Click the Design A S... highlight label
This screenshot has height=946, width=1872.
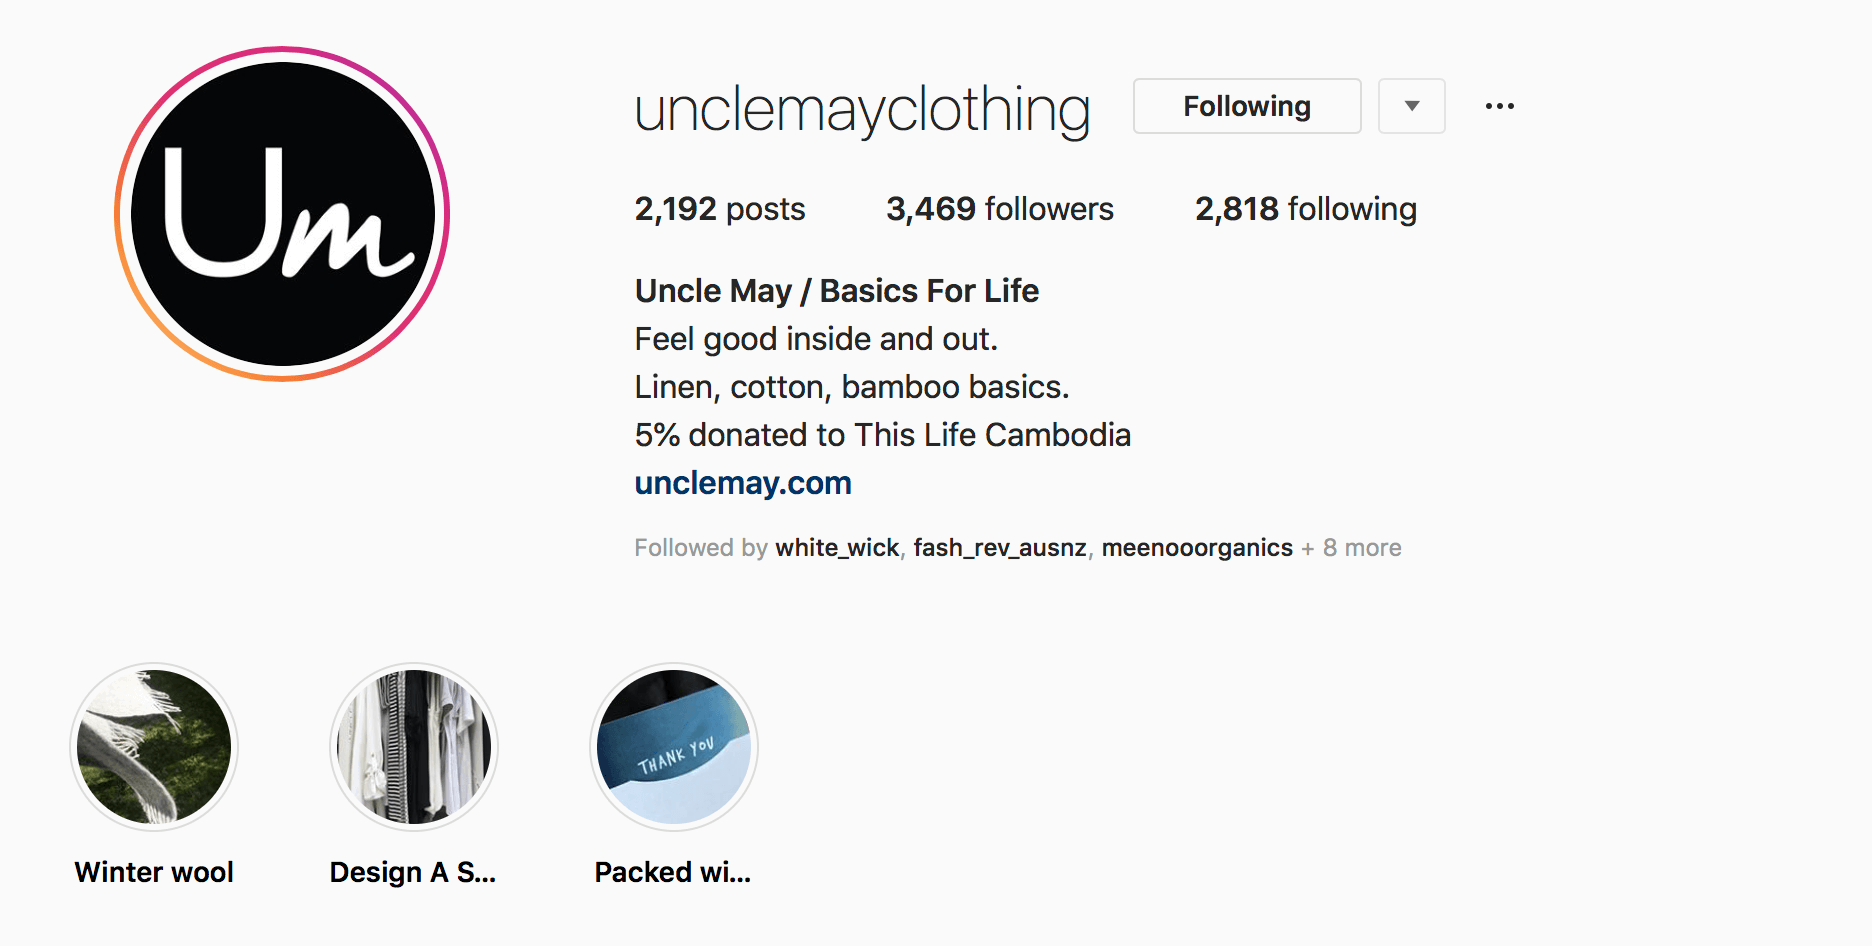point(413,871)
